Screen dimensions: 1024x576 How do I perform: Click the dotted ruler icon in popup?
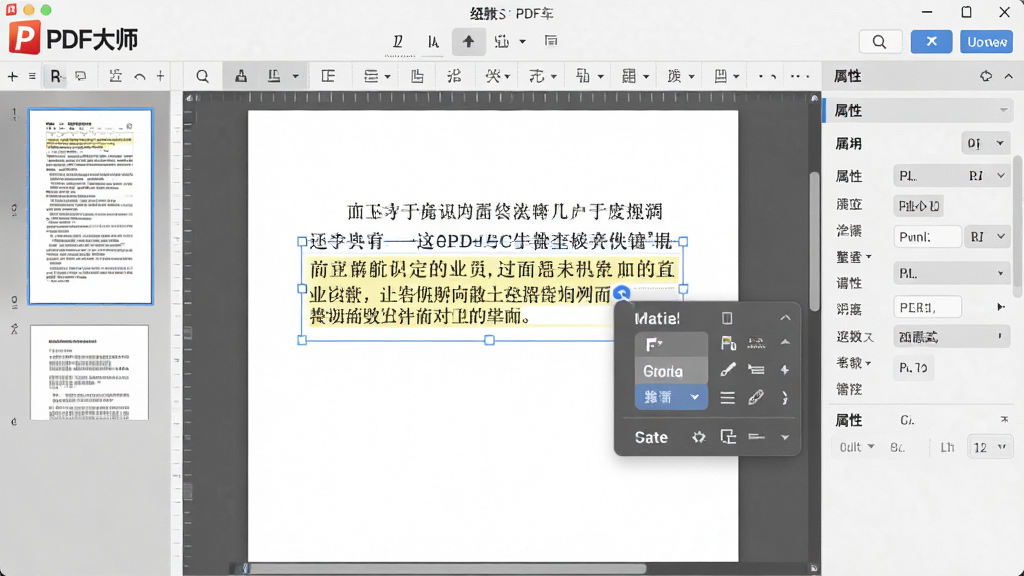point(756,343)
